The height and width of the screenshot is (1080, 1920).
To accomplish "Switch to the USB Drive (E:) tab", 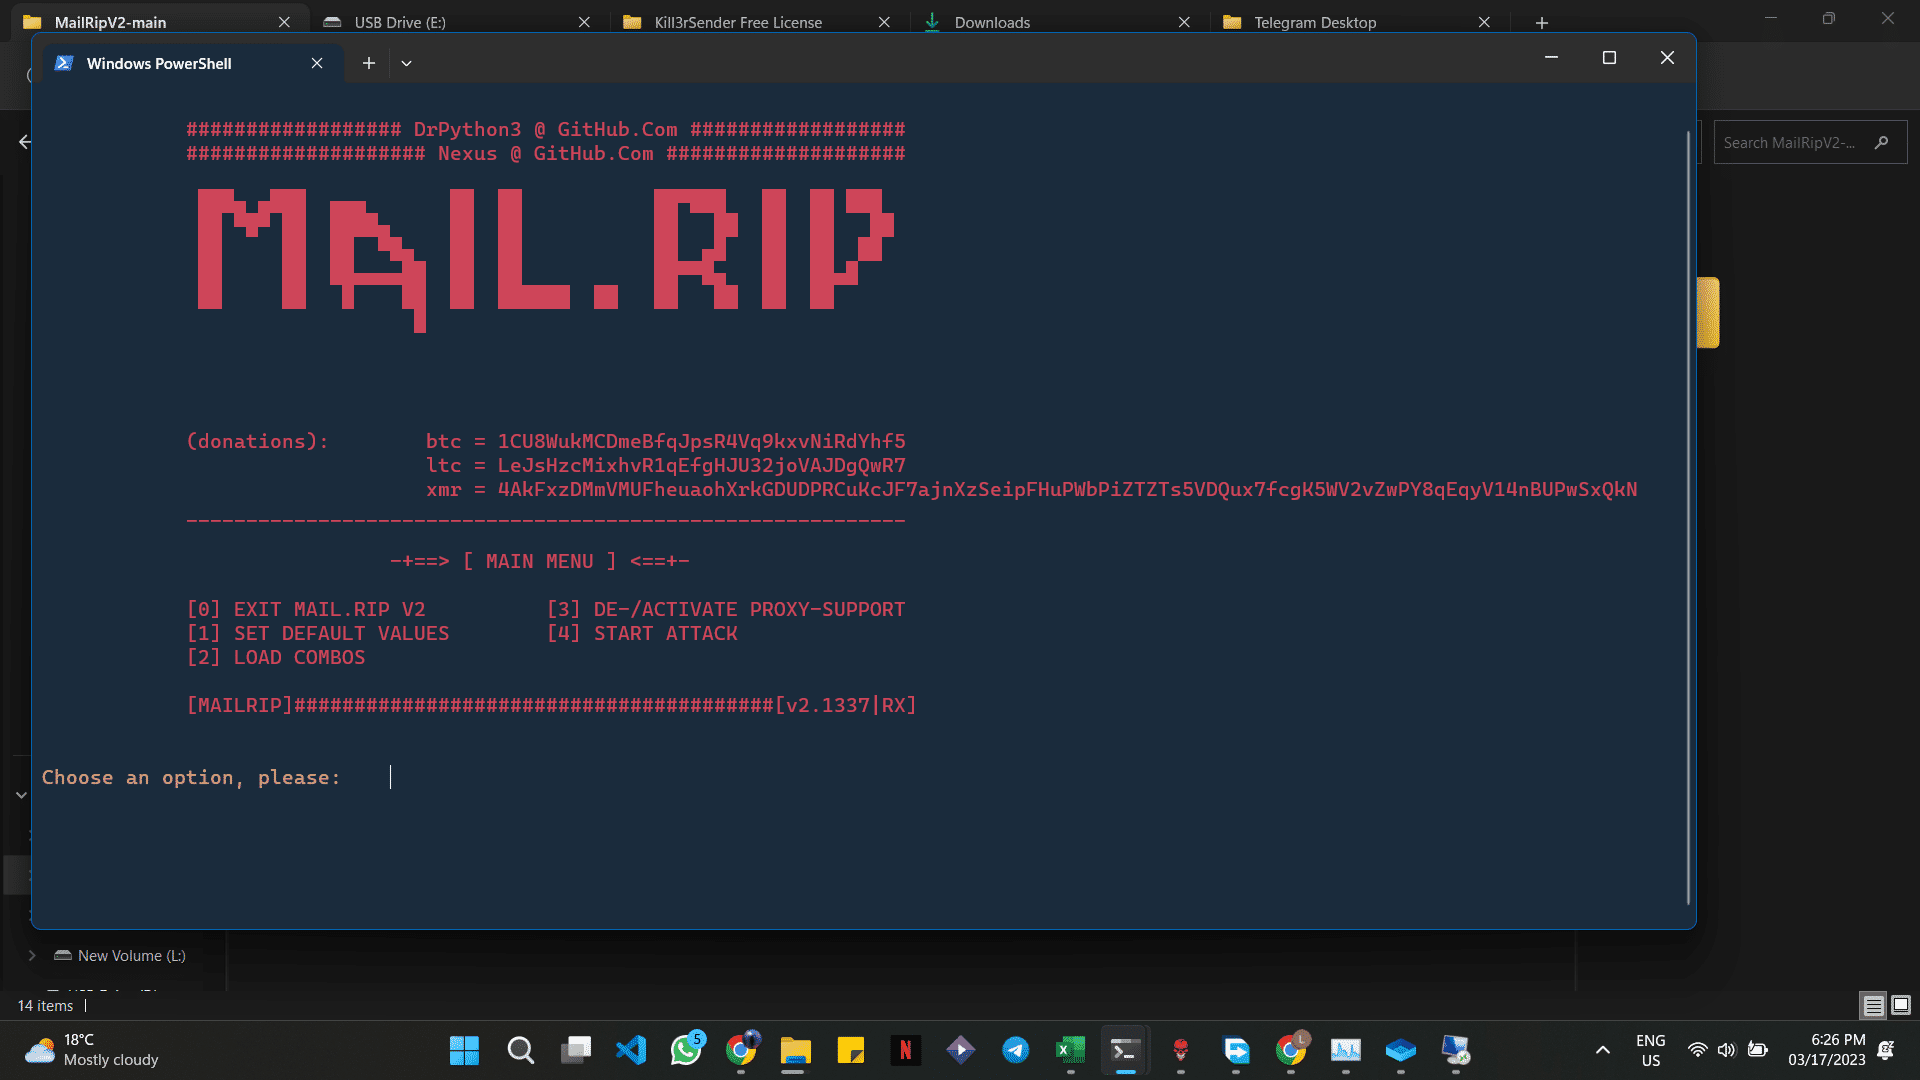I will pos(400,22).
